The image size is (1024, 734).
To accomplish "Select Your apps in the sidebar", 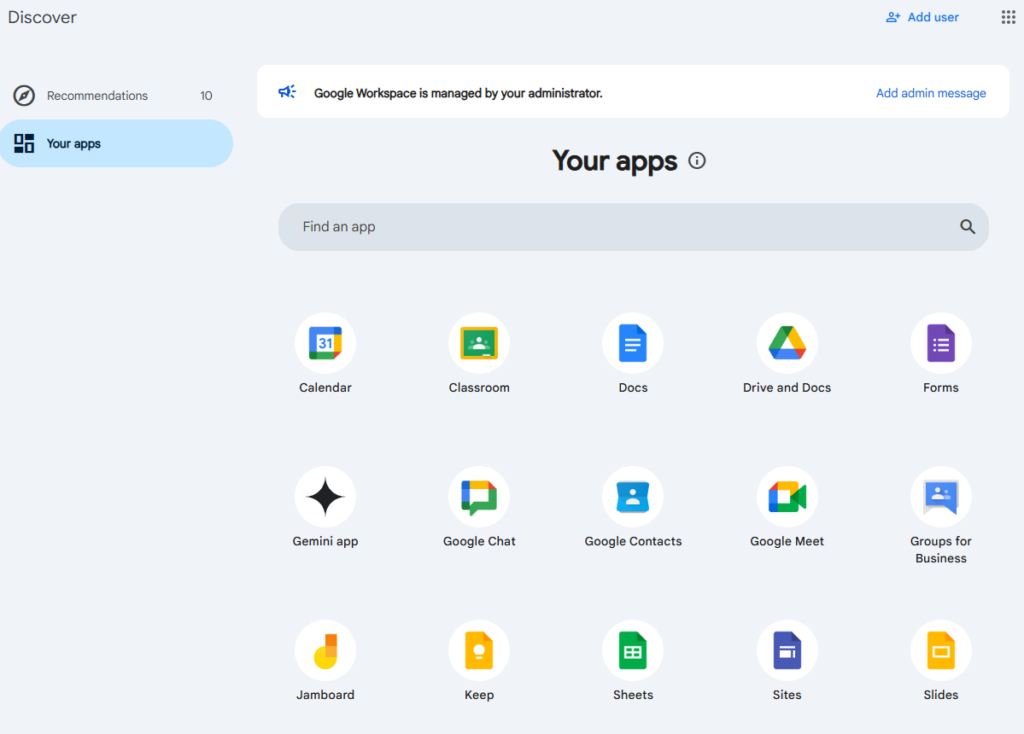I will click(x=74, y=144).
